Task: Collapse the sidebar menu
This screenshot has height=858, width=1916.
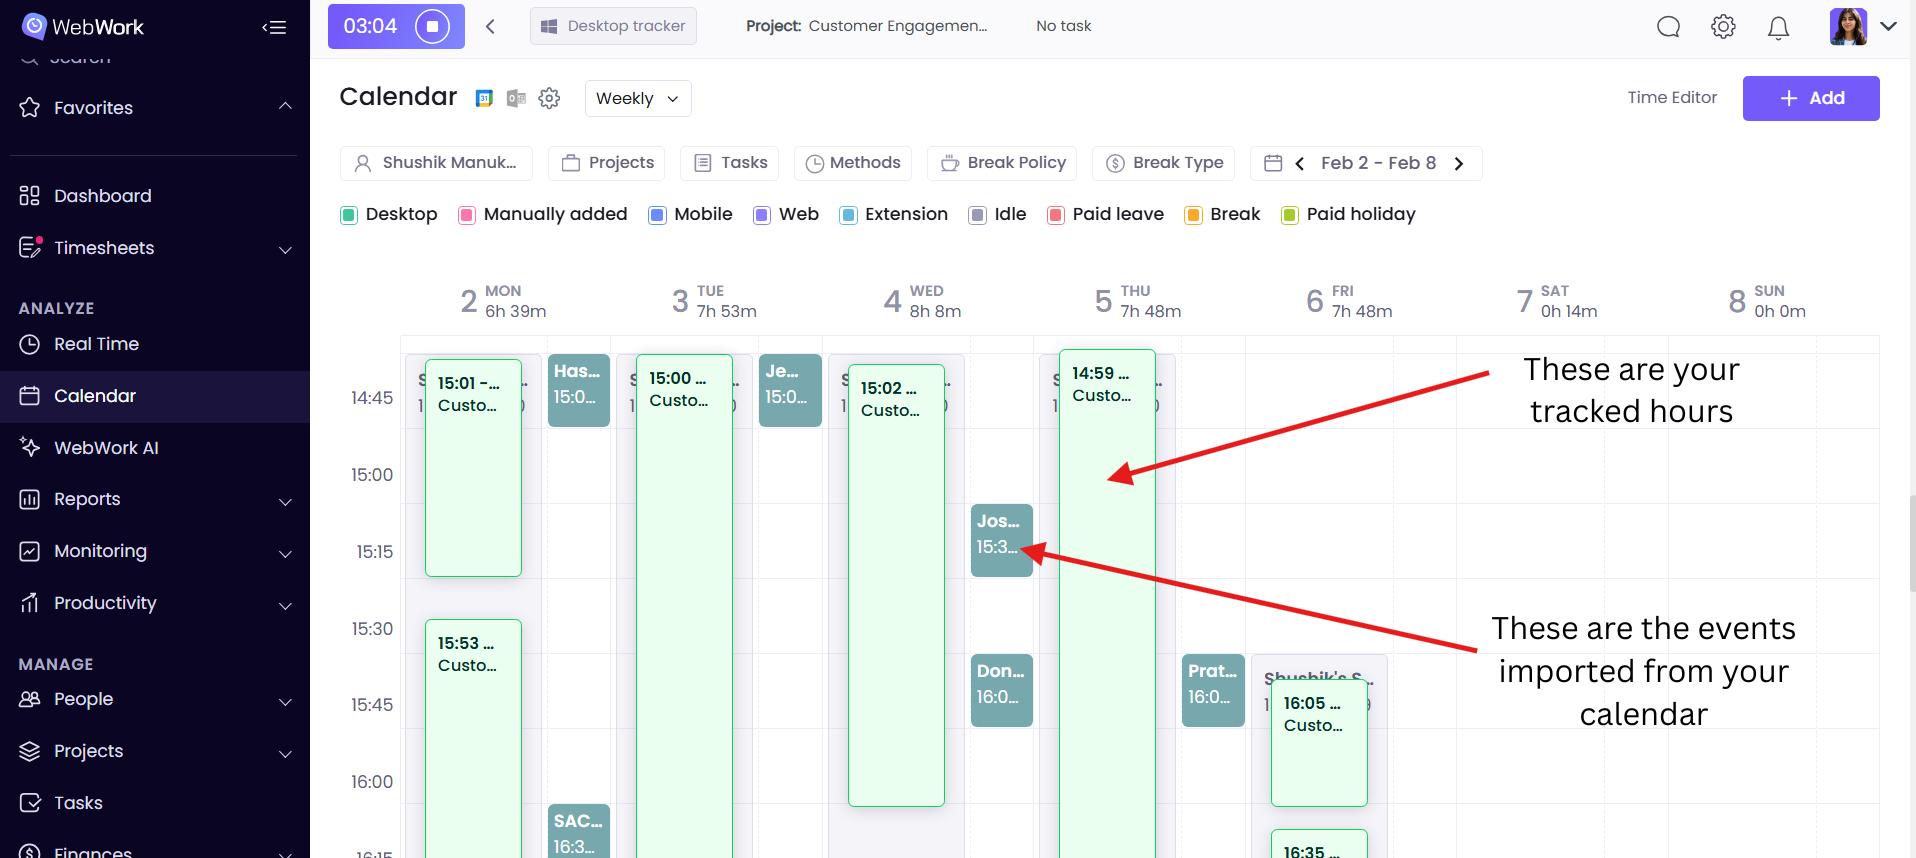Action: tap(274, 27)
